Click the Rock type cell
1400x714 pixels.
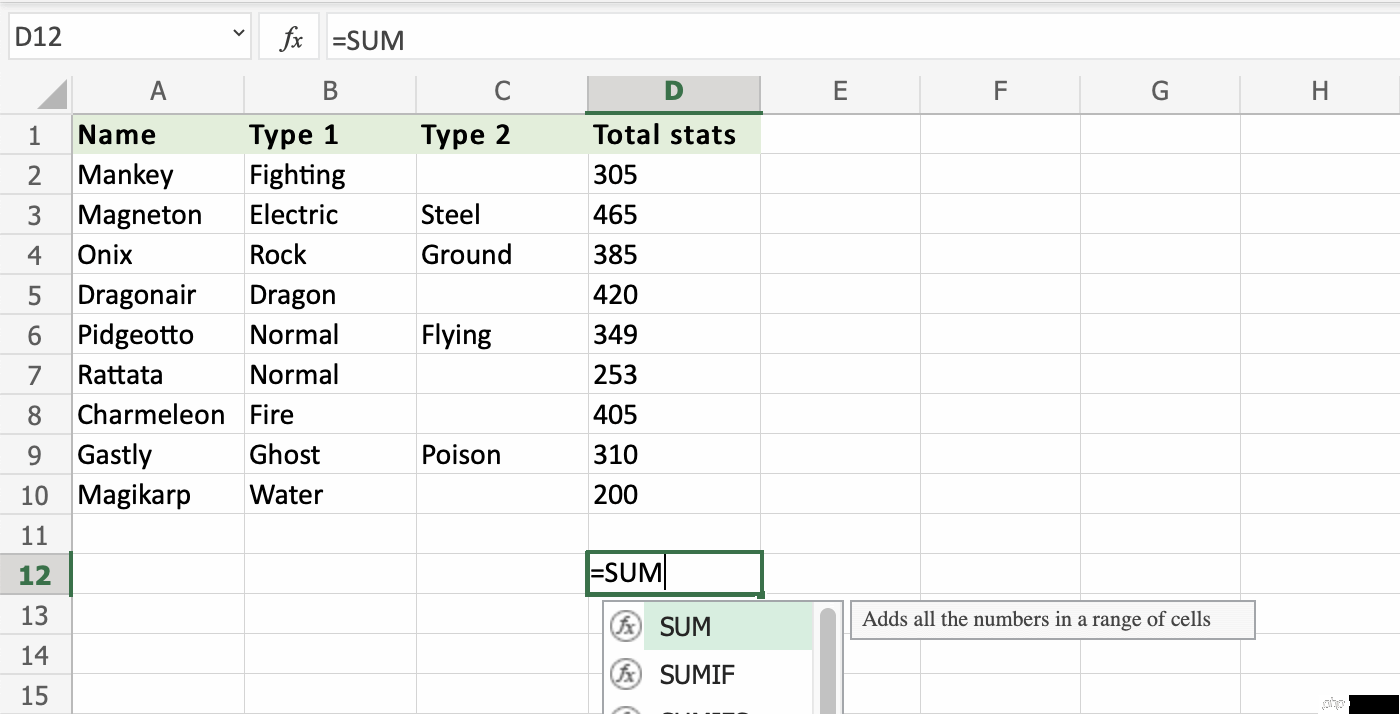[330, 255]
